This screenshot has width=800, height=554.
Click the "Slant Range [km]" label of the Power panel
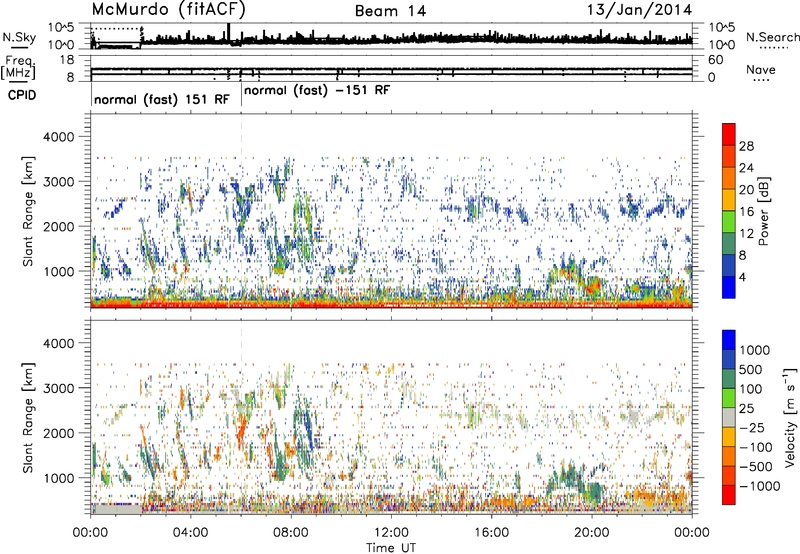pyautogui.click(x=28, y=211)
